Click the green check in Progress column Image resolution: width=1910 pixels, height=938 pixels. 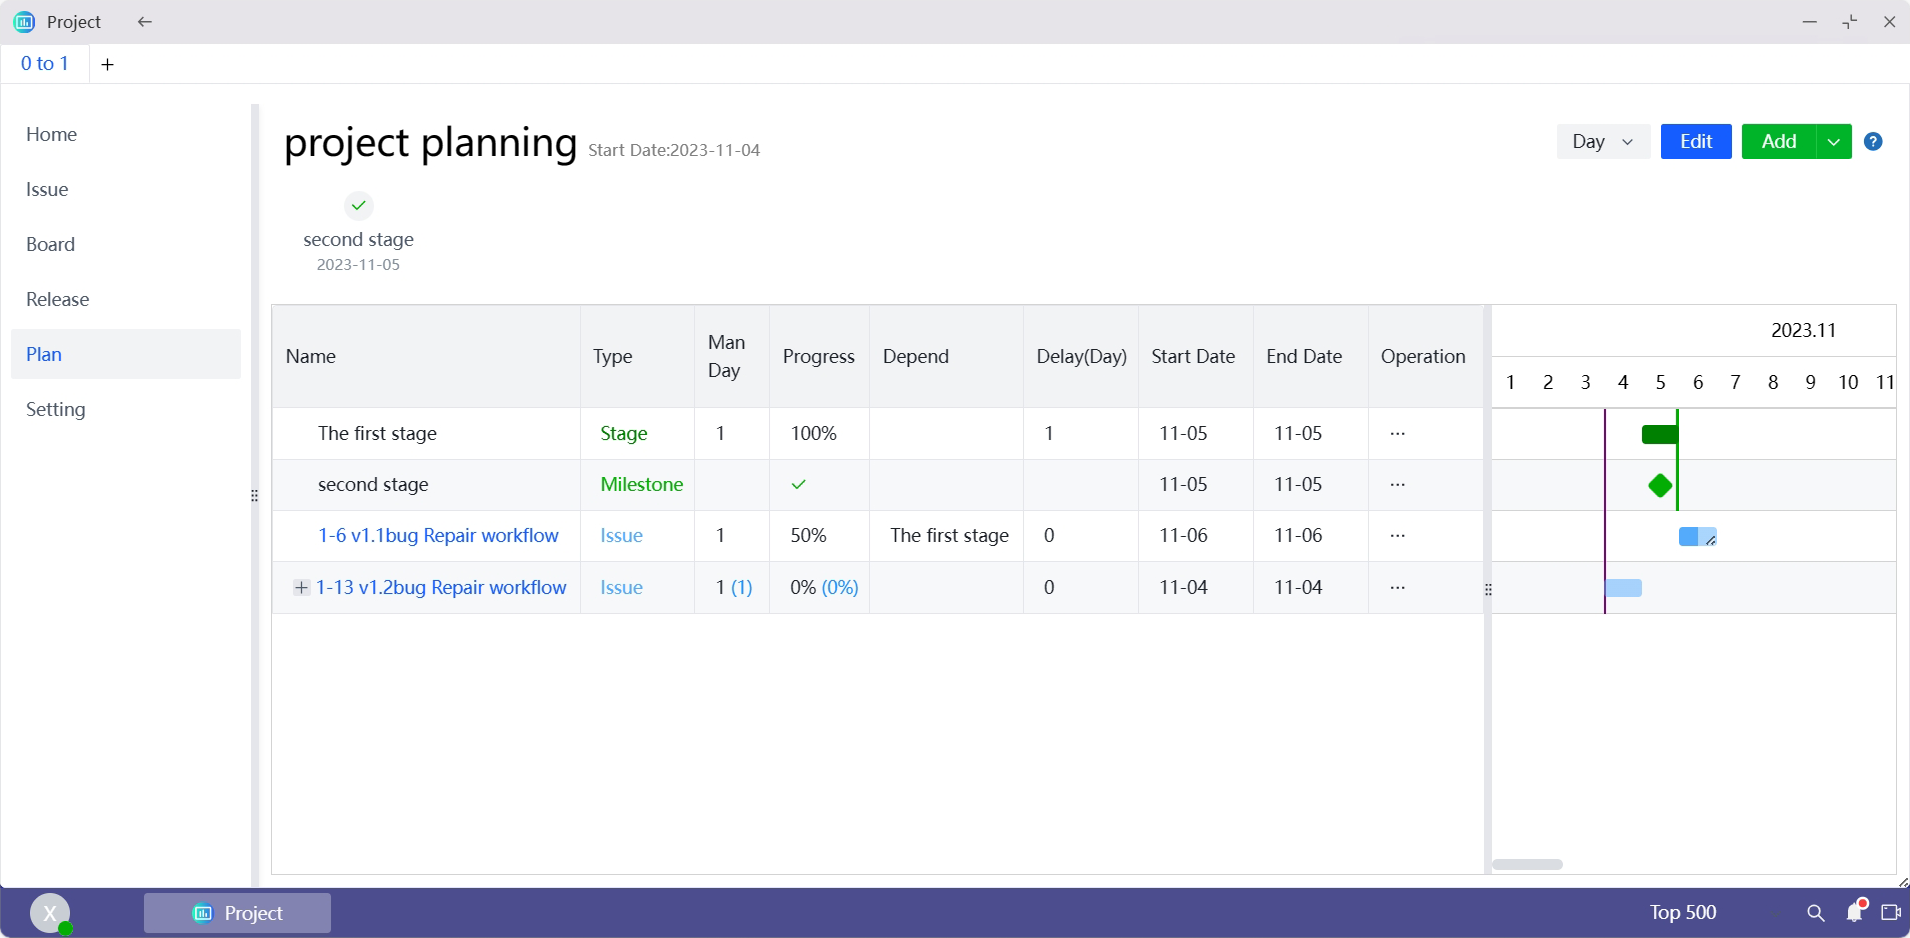click(798, 485)
